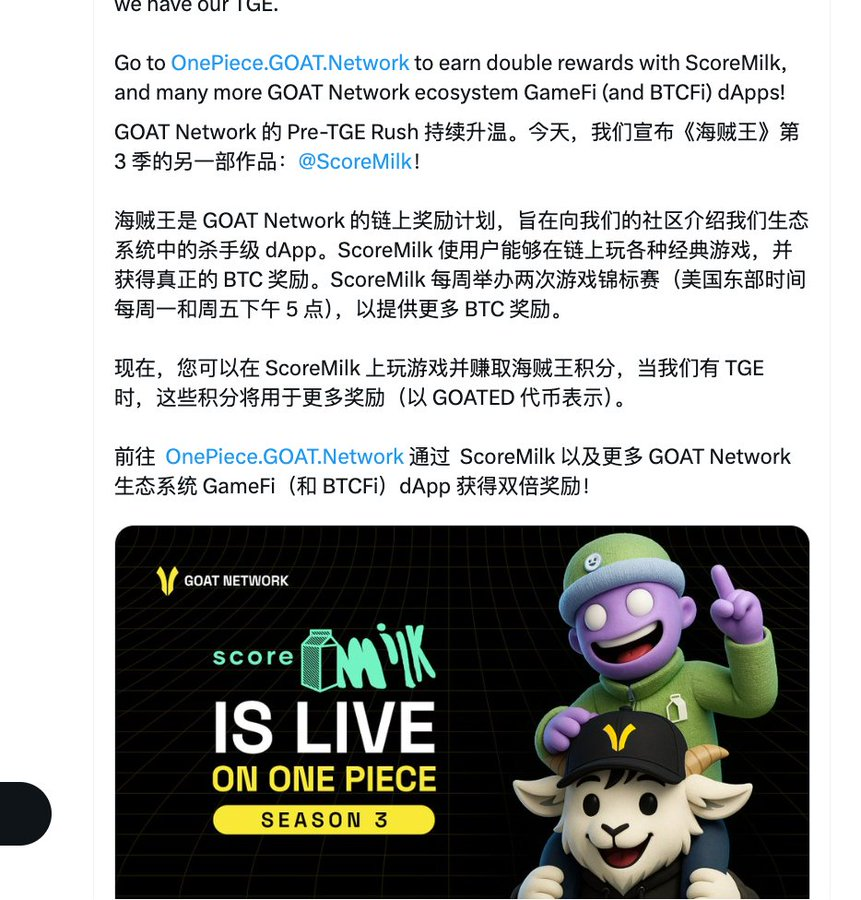Click the white "IS LIVE" headline
This screenshot has height=900, width=861.
[325, 727]
